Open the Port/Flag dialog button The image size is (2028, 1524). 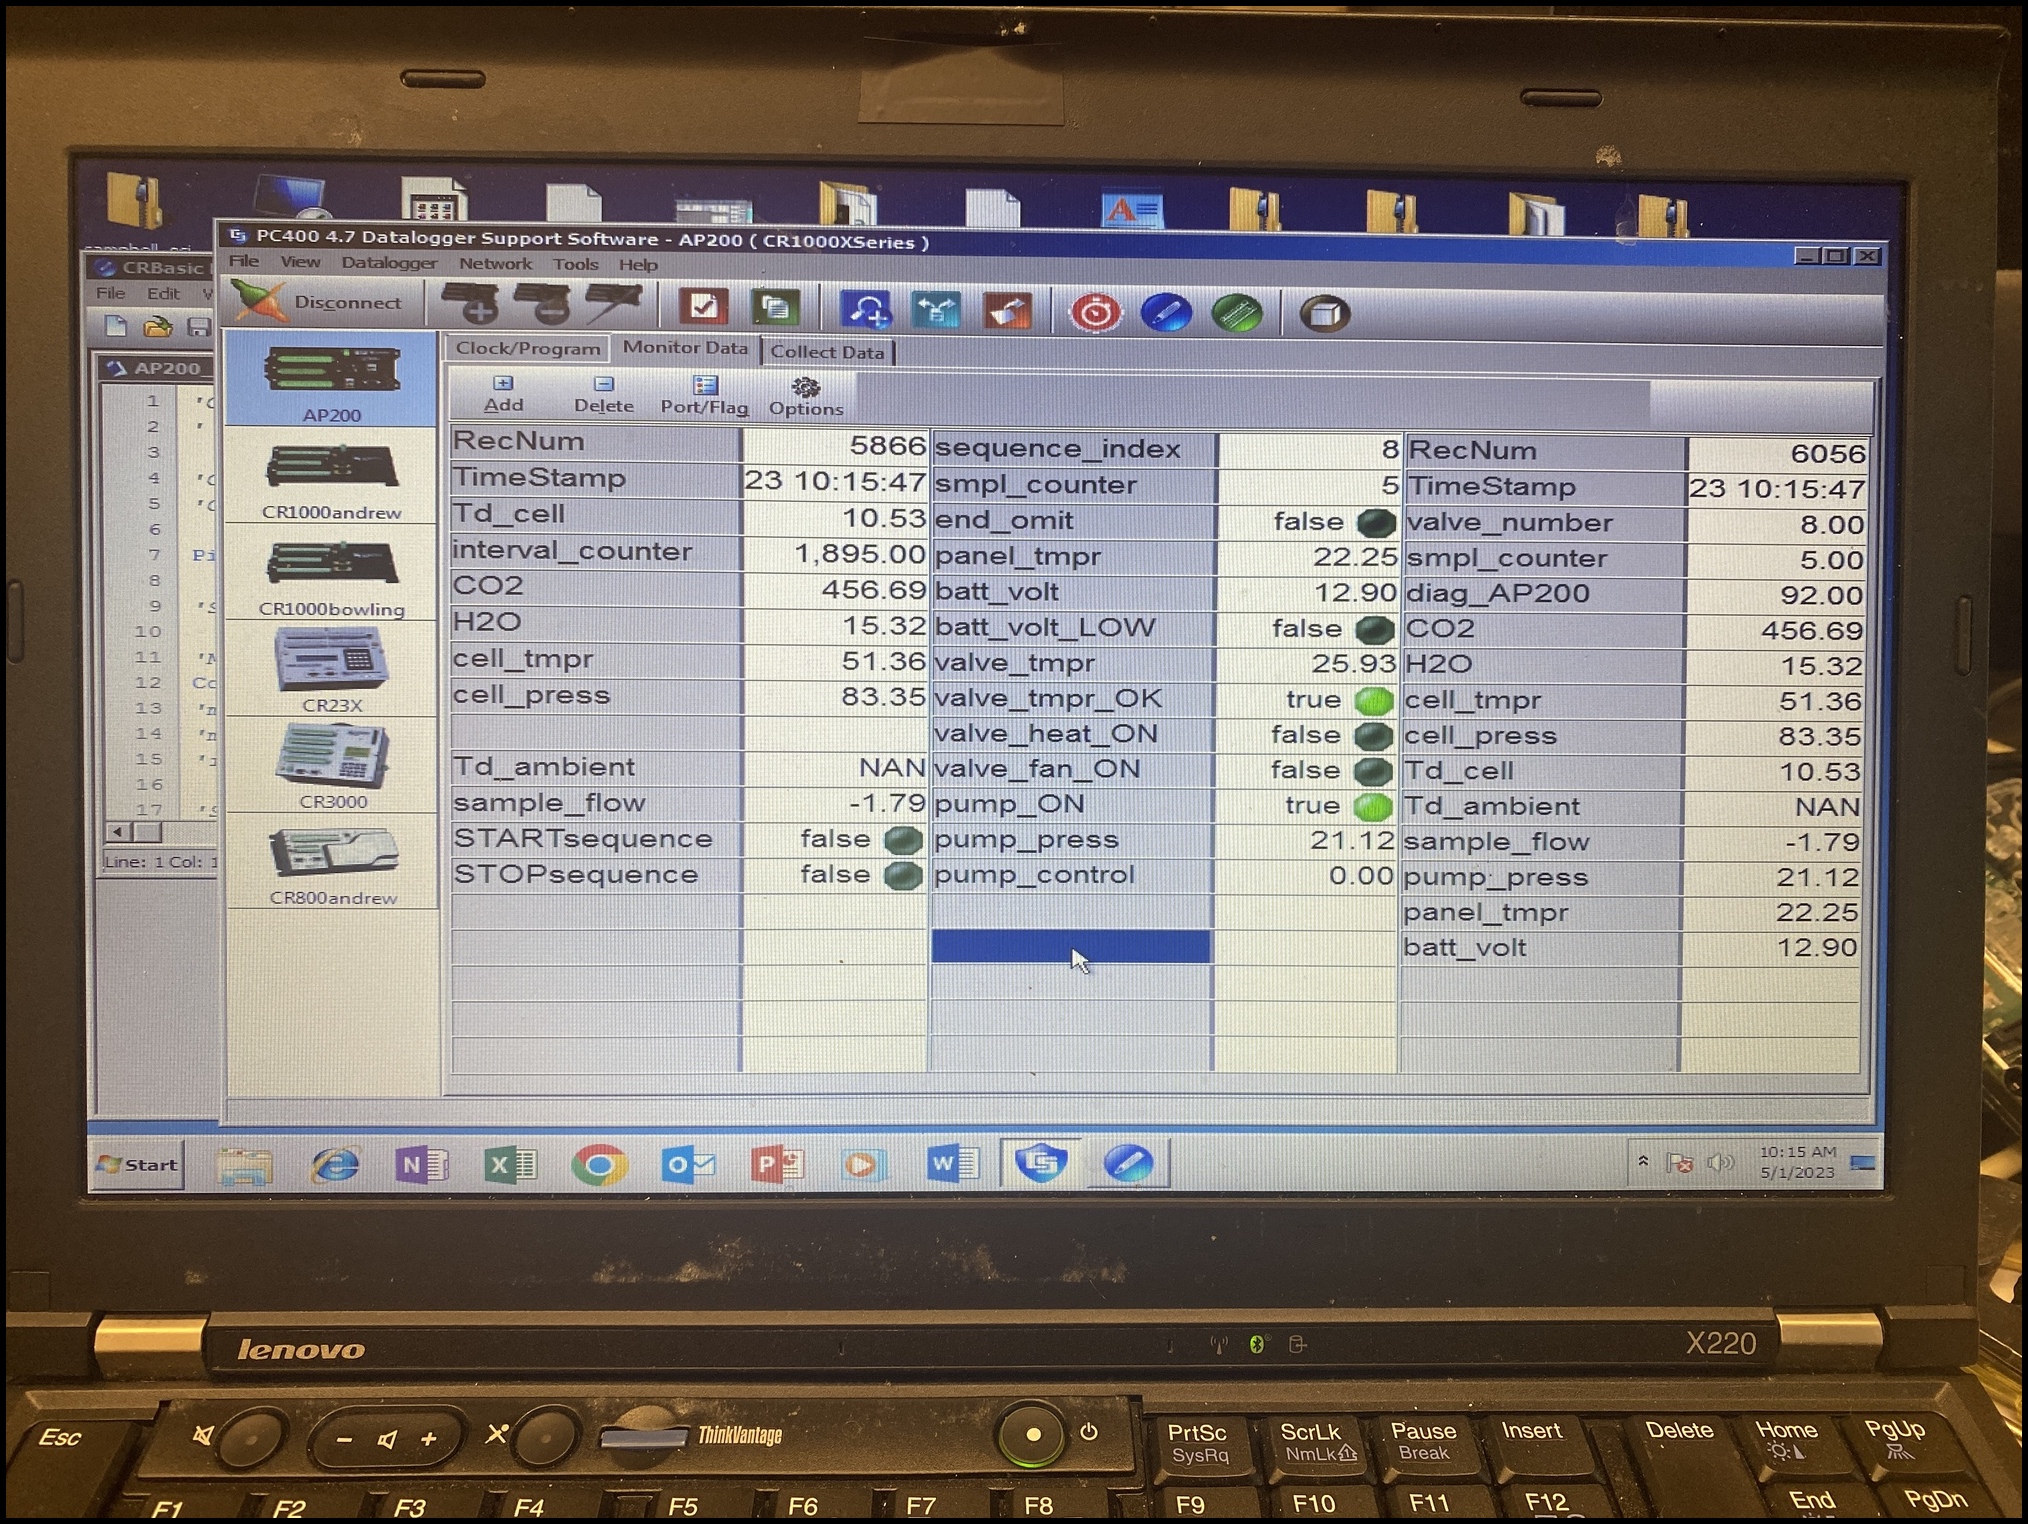coord(704,397)
